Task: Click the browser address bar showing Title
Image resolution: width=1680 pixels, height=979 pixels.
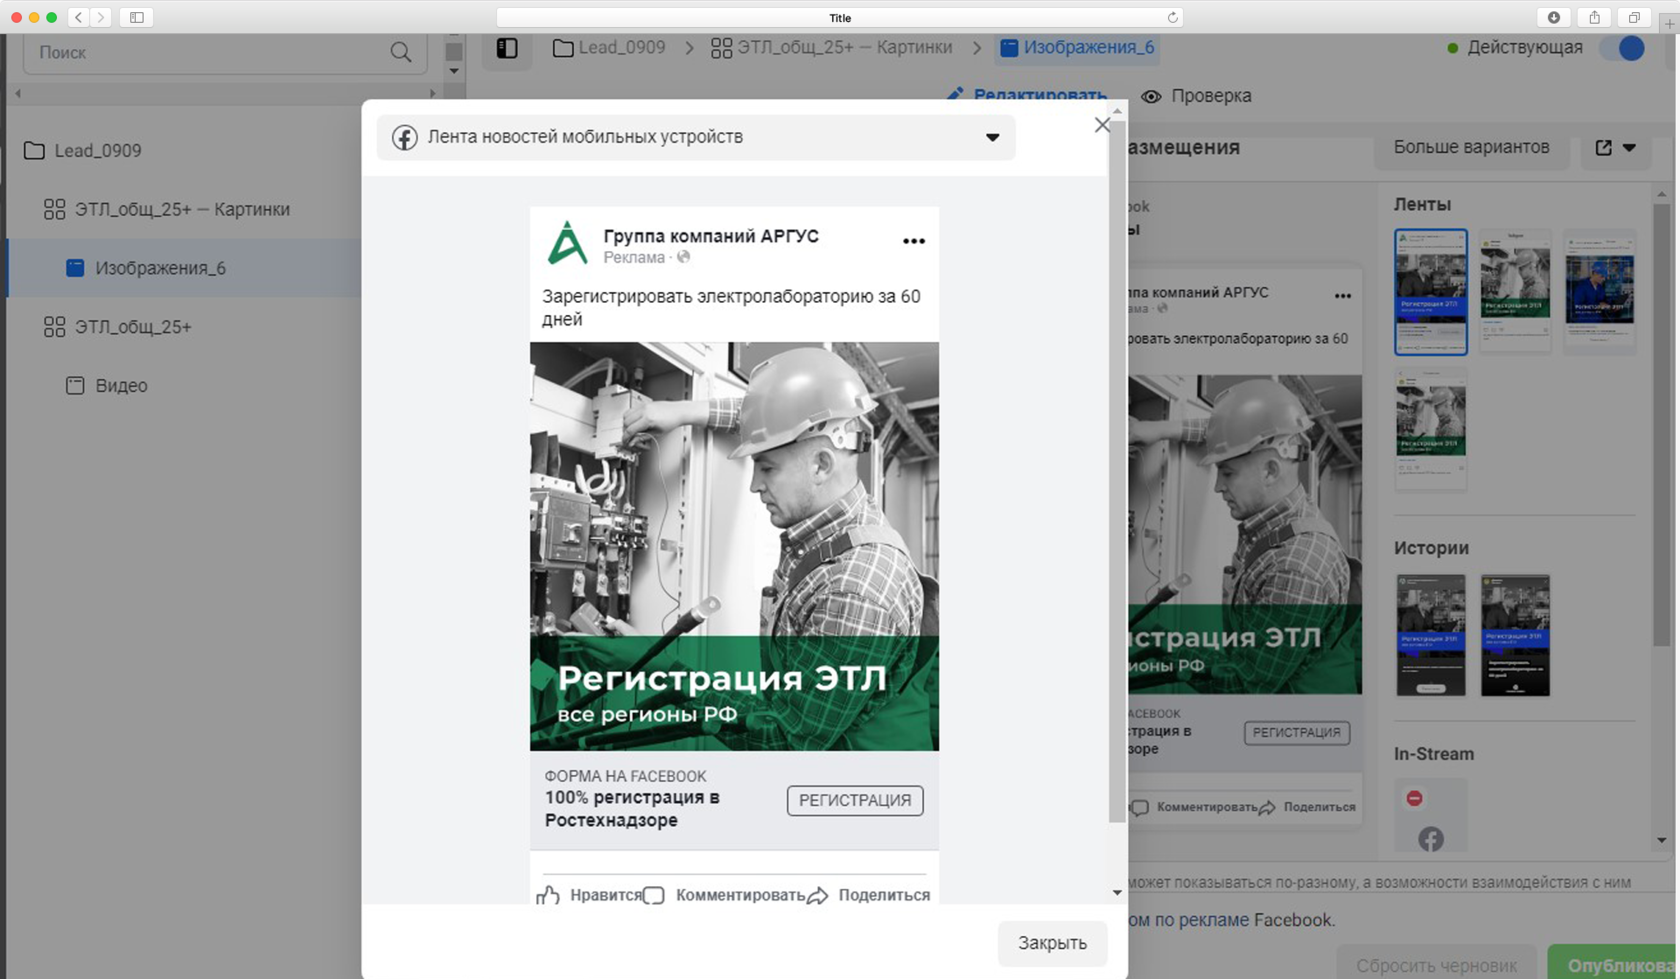Action: tap(840, 17)
